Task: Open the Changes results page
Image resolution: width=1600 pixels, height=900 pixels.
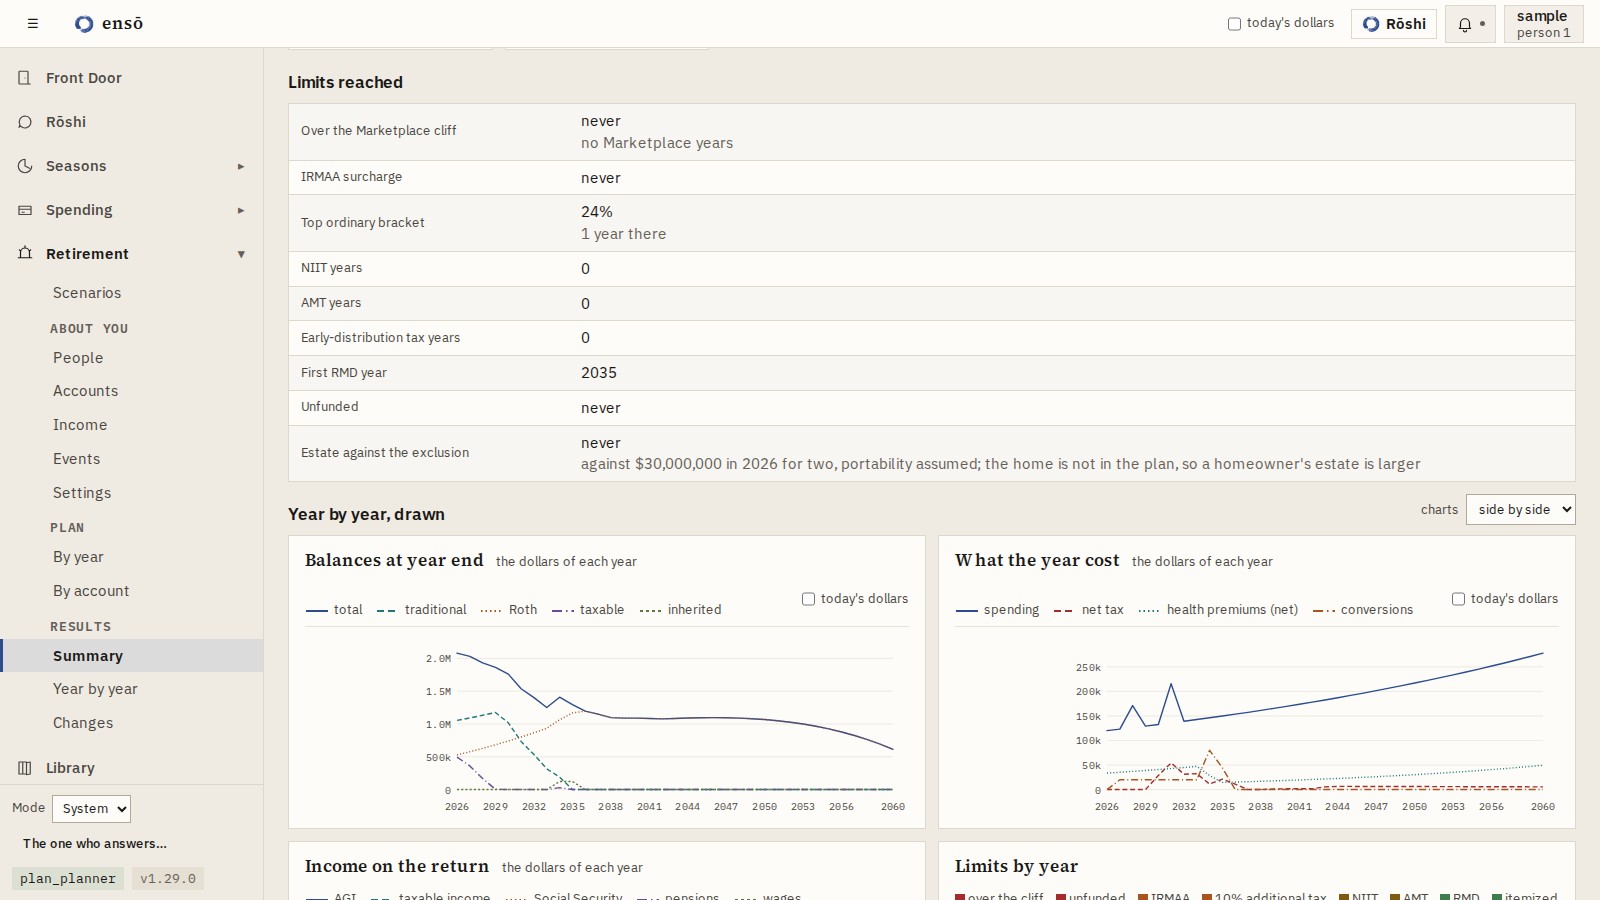Action: coord(83,723)
